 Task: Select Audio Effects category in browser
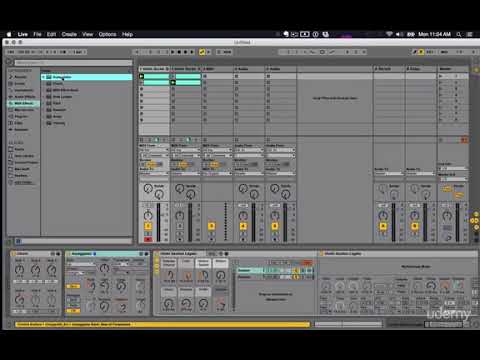(22, 97)
